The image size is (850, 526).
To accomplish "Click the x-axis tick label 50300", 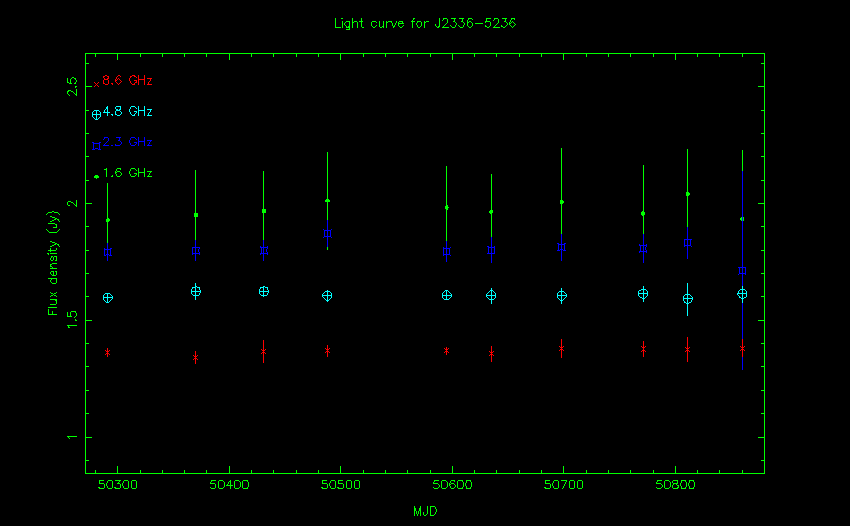I will 118,485.
